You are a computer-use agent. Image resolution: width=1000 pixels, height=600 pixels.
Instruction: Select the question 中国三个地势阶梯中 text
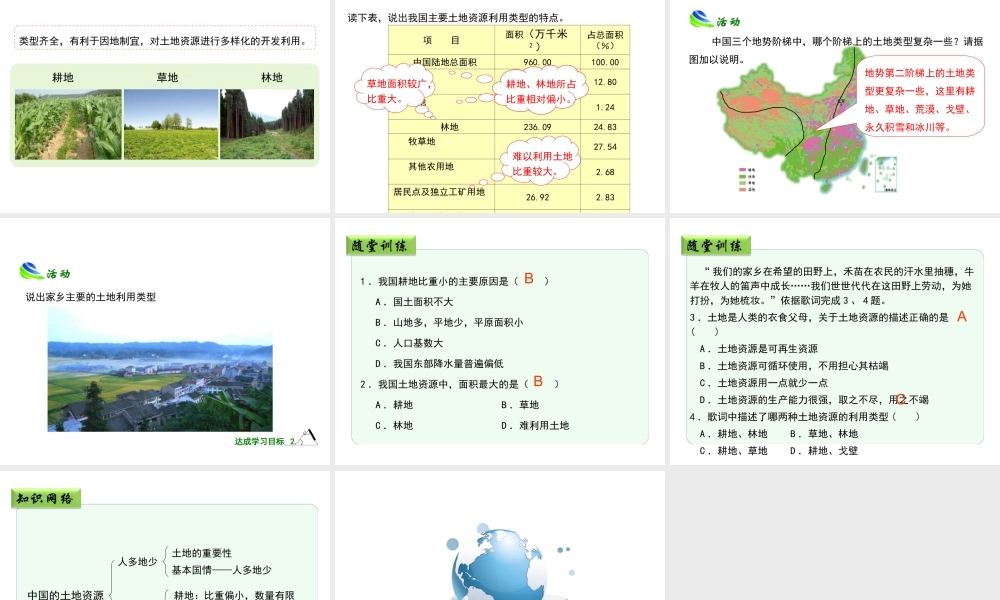point(836,50)
